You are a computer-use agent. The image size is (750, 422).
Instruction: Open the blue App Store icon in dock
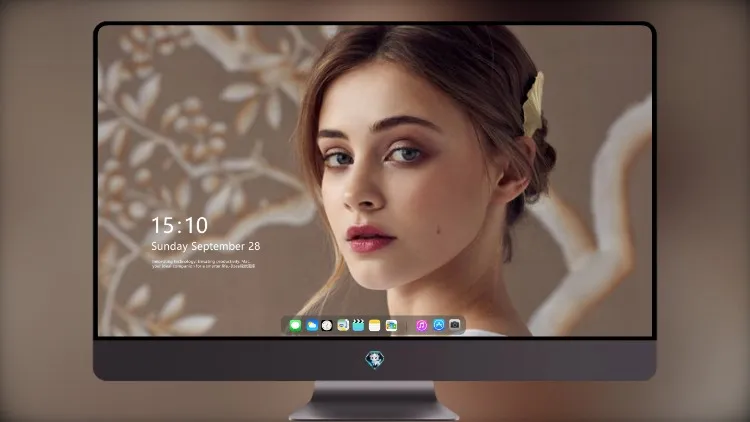pyautogui.click(x=439, y=325)
